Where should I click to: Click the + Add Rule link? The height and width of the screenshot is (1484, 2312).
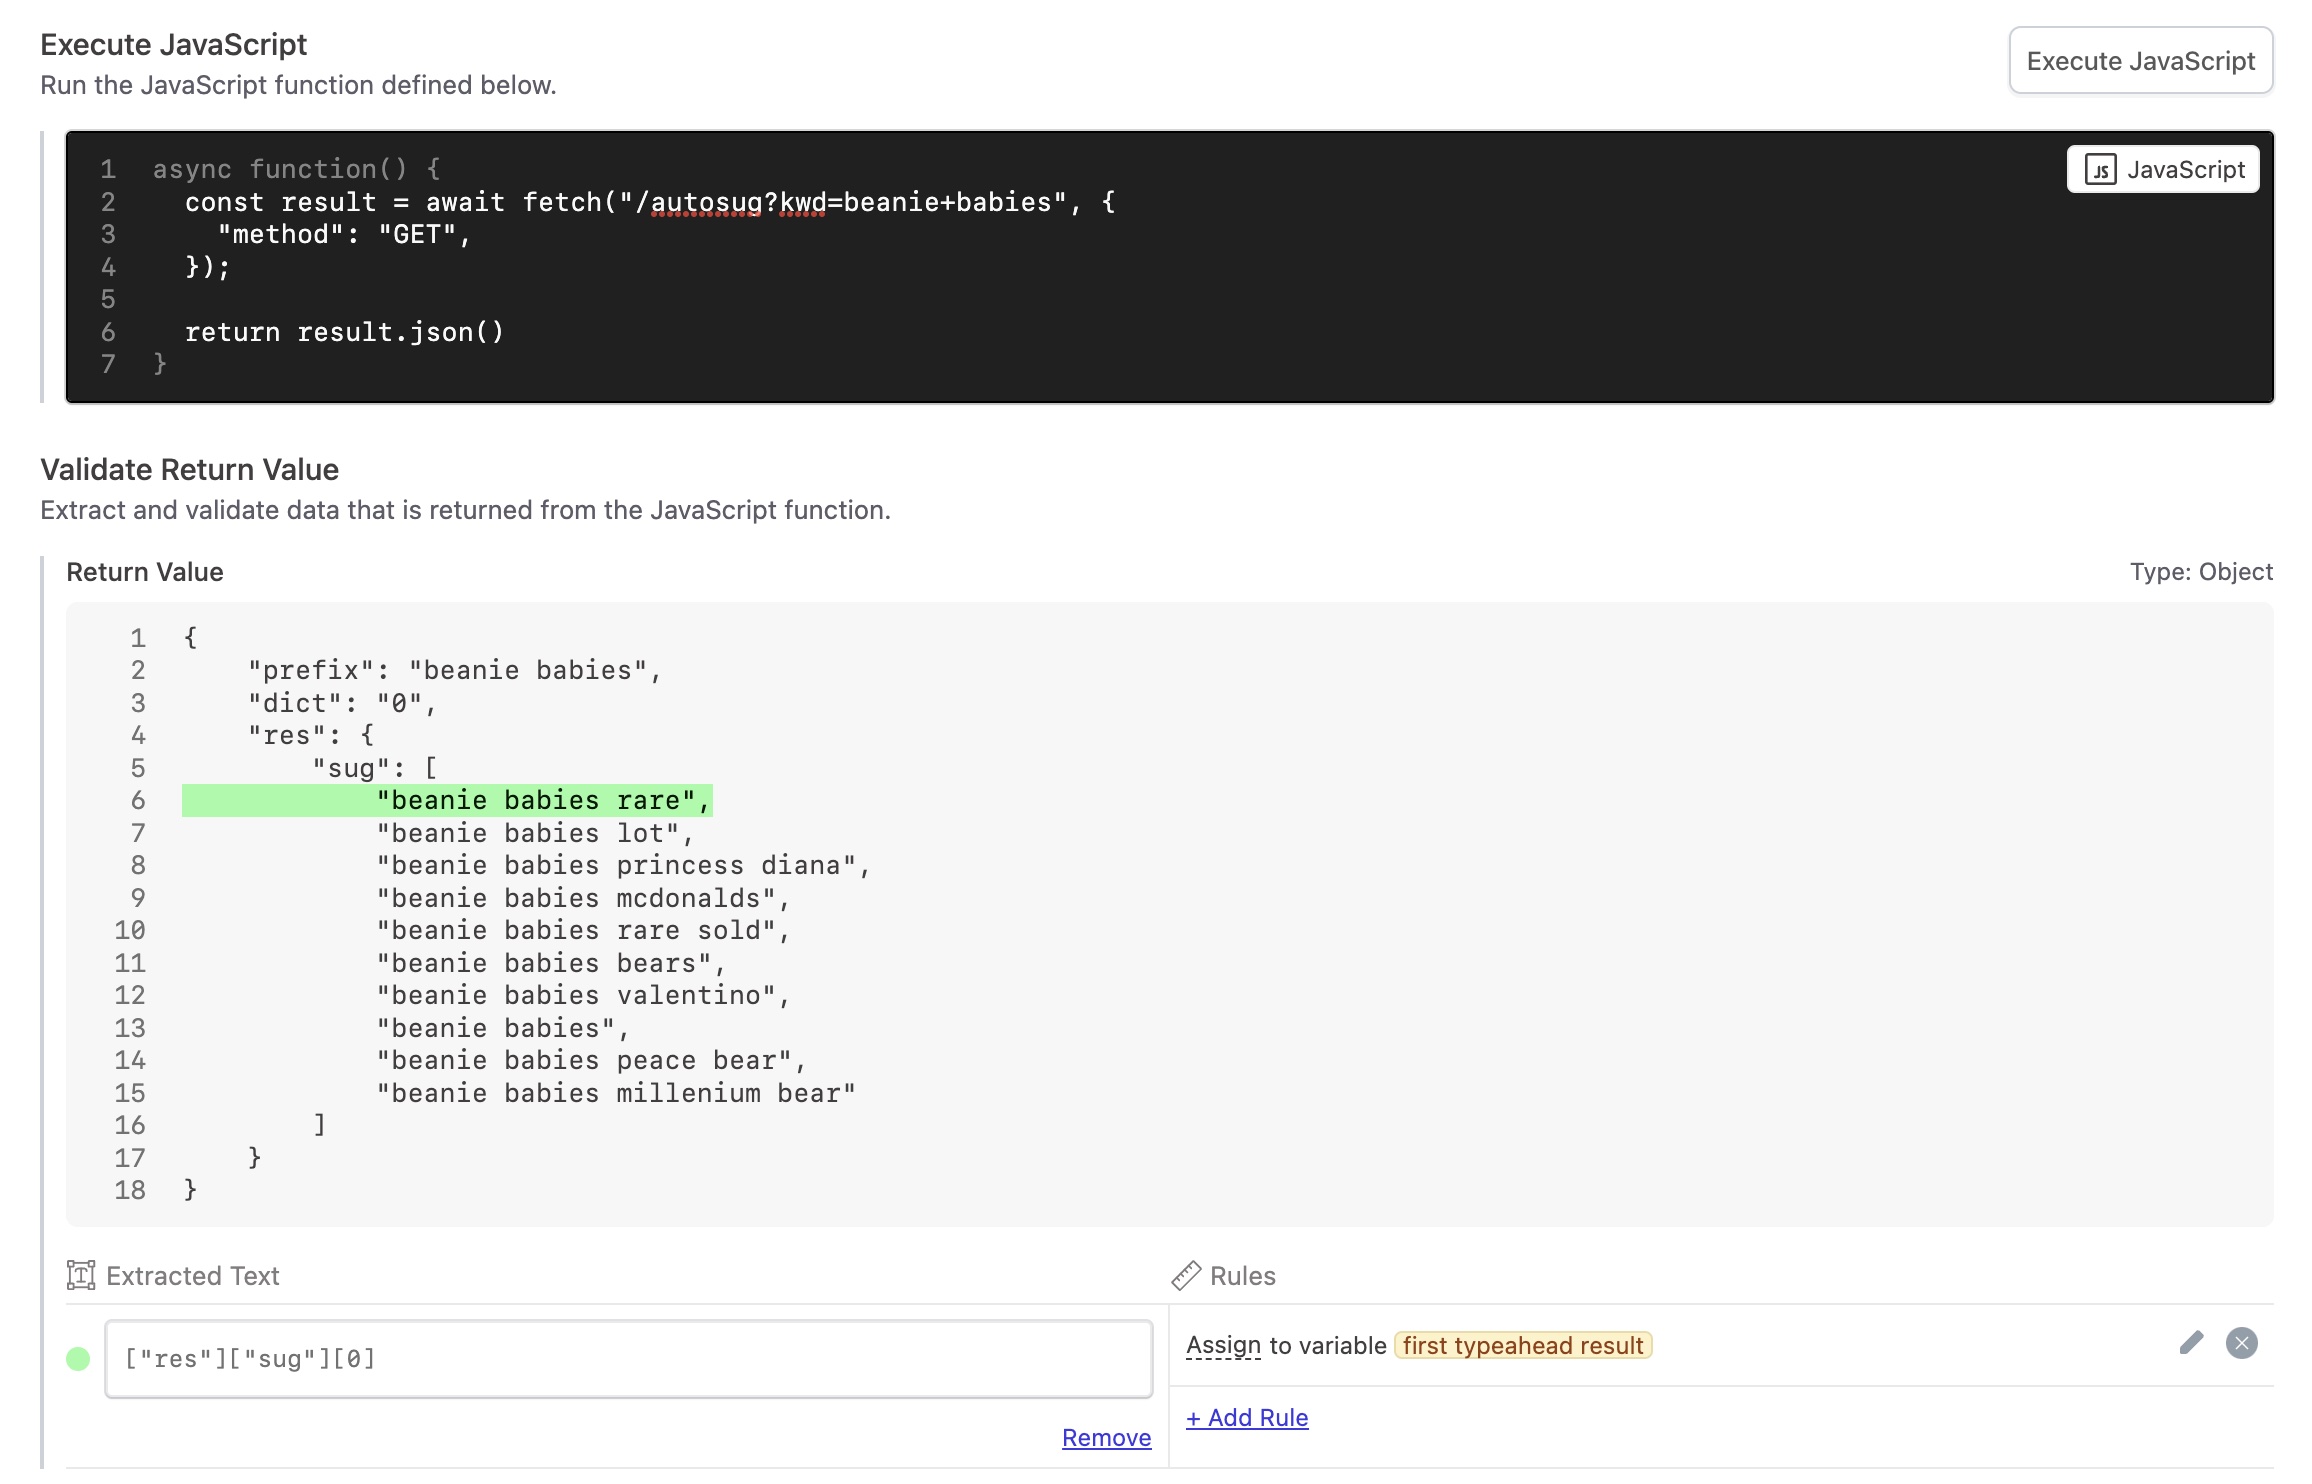[1246, 1417]
